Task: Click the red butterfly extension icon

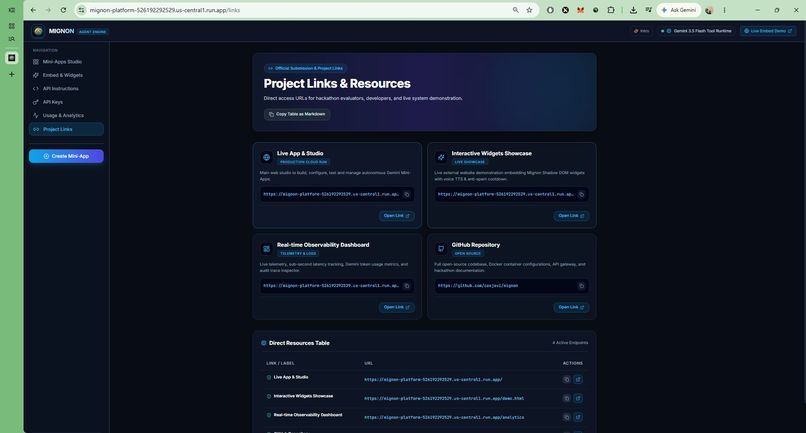Action: tap(580, 10)
